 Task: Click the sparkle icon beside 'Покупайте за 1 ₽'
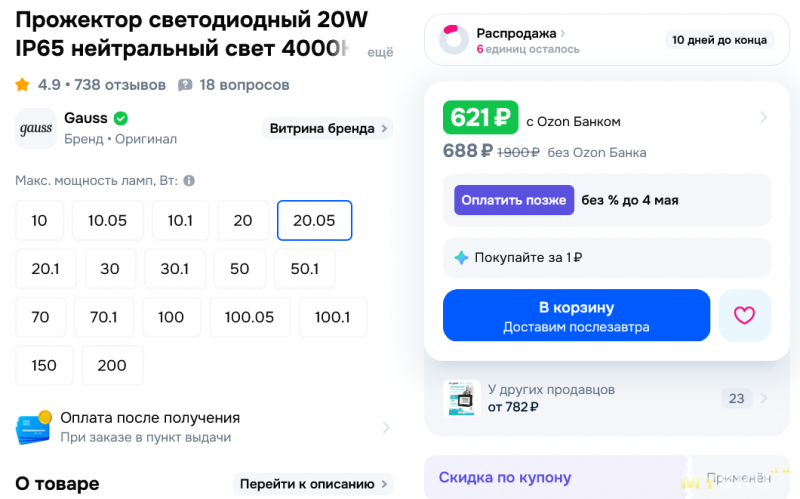point(461,257)
